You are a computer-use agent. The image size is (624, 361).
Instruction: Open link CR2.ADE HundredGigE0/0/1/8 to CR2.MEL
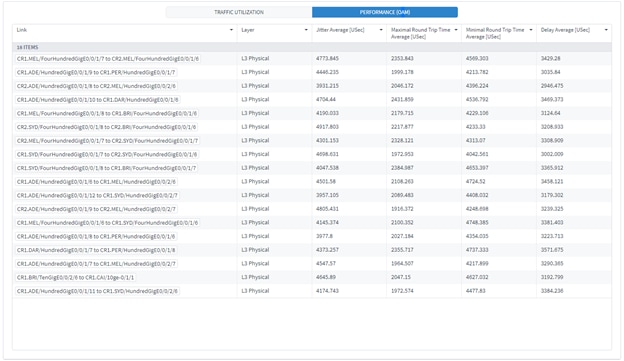96,86
